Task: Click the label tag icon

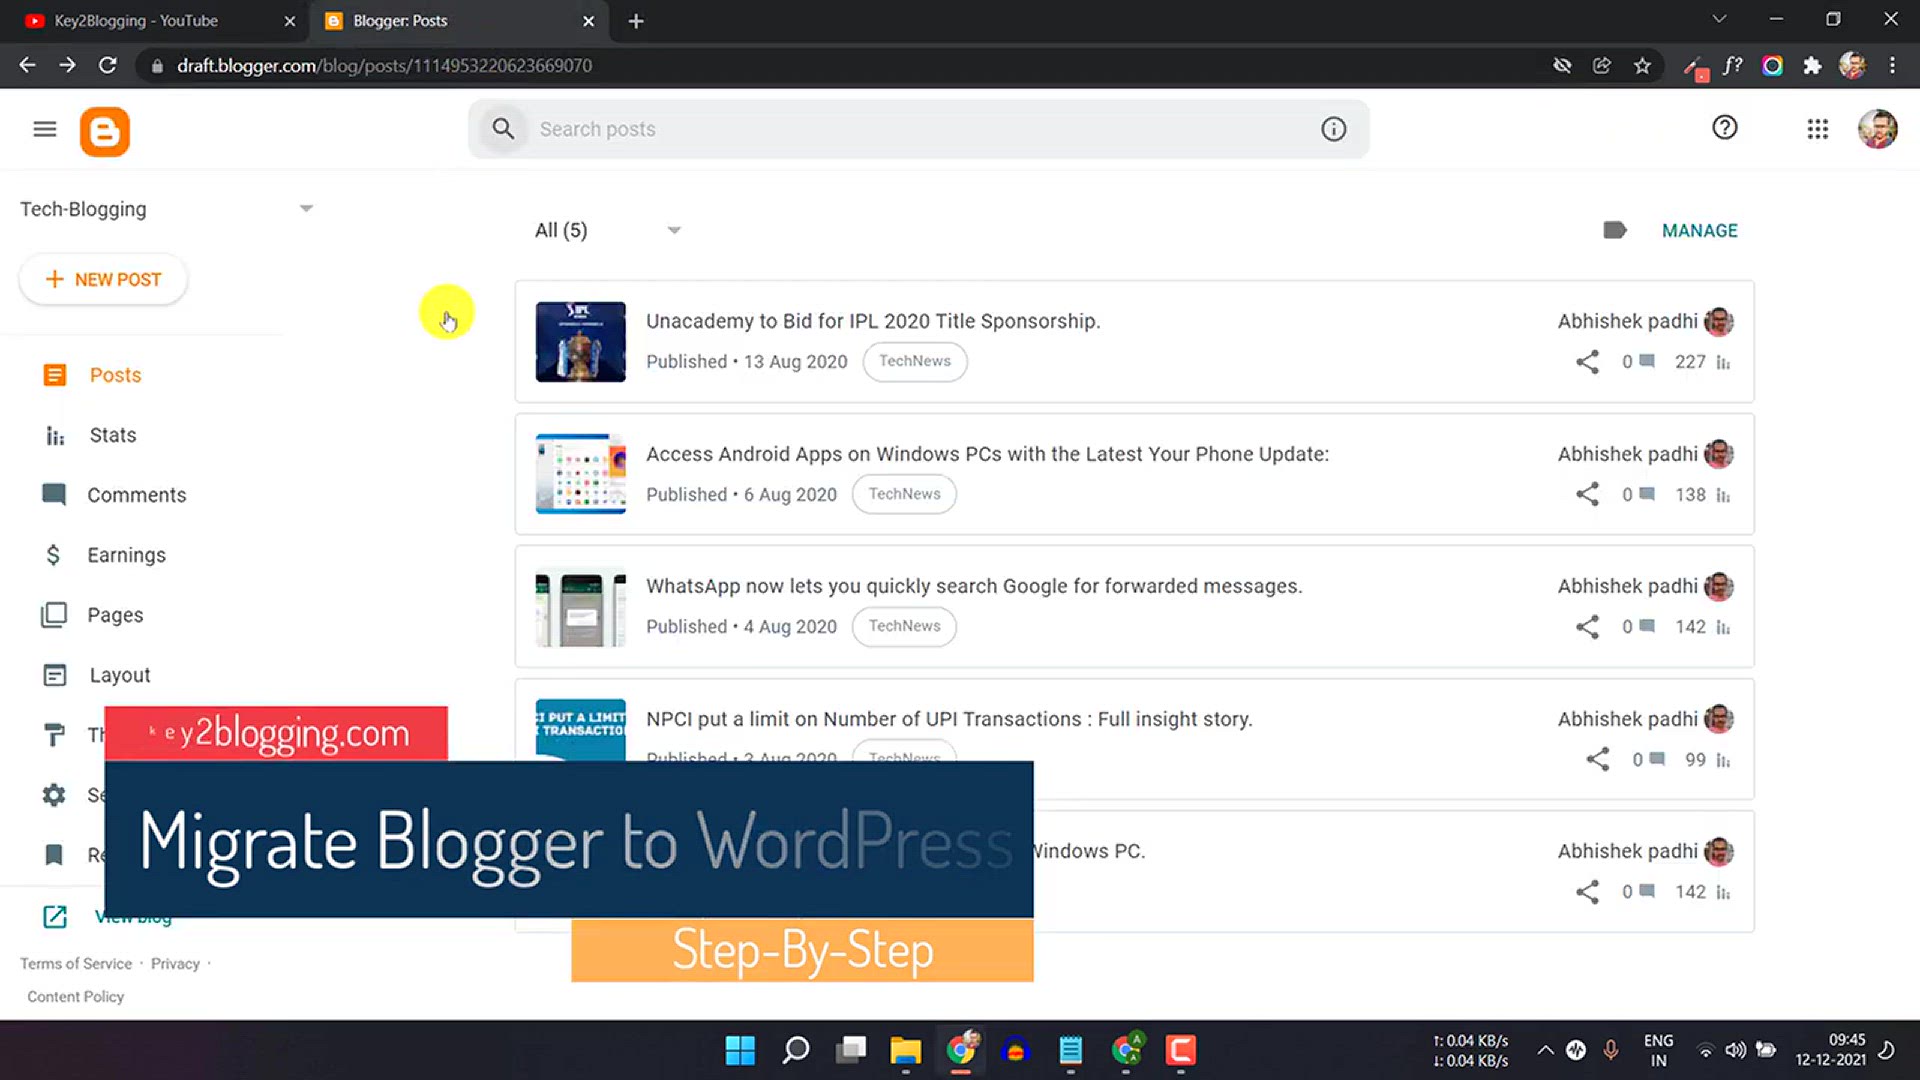Action: coord(1614,230)
